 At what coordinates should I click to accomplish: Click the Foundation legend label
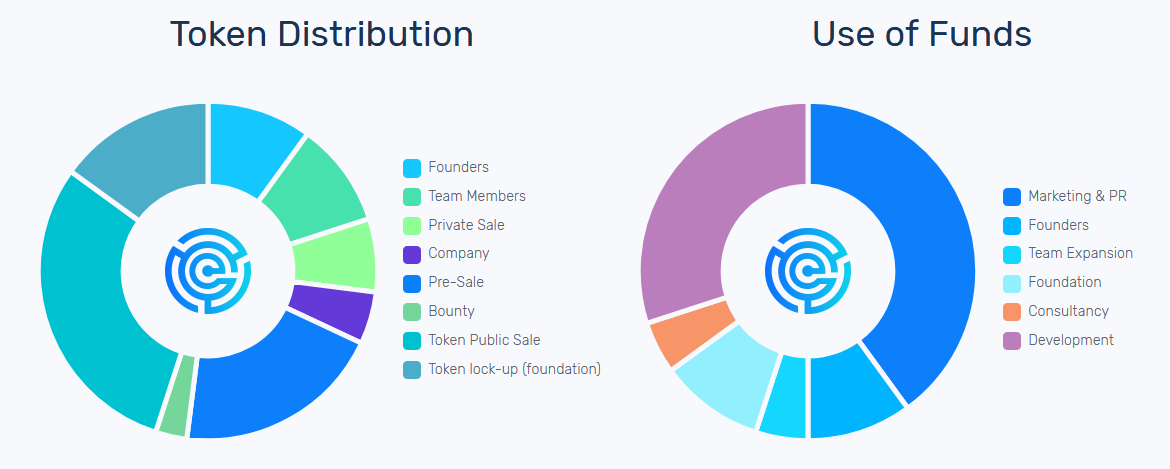1064,283
